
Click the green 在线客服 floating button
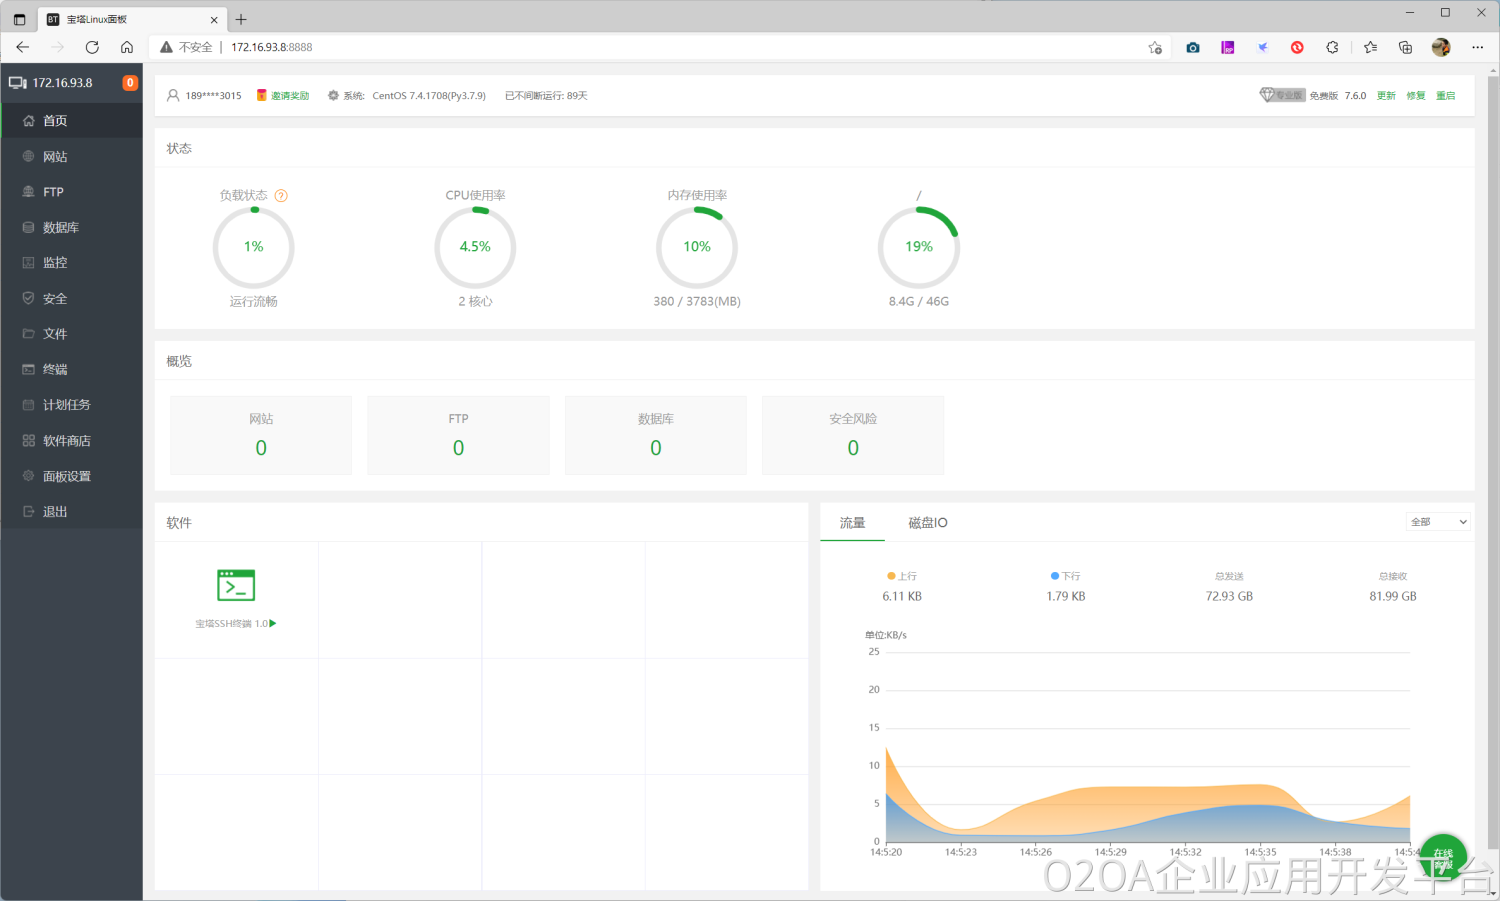(1443, 857)
